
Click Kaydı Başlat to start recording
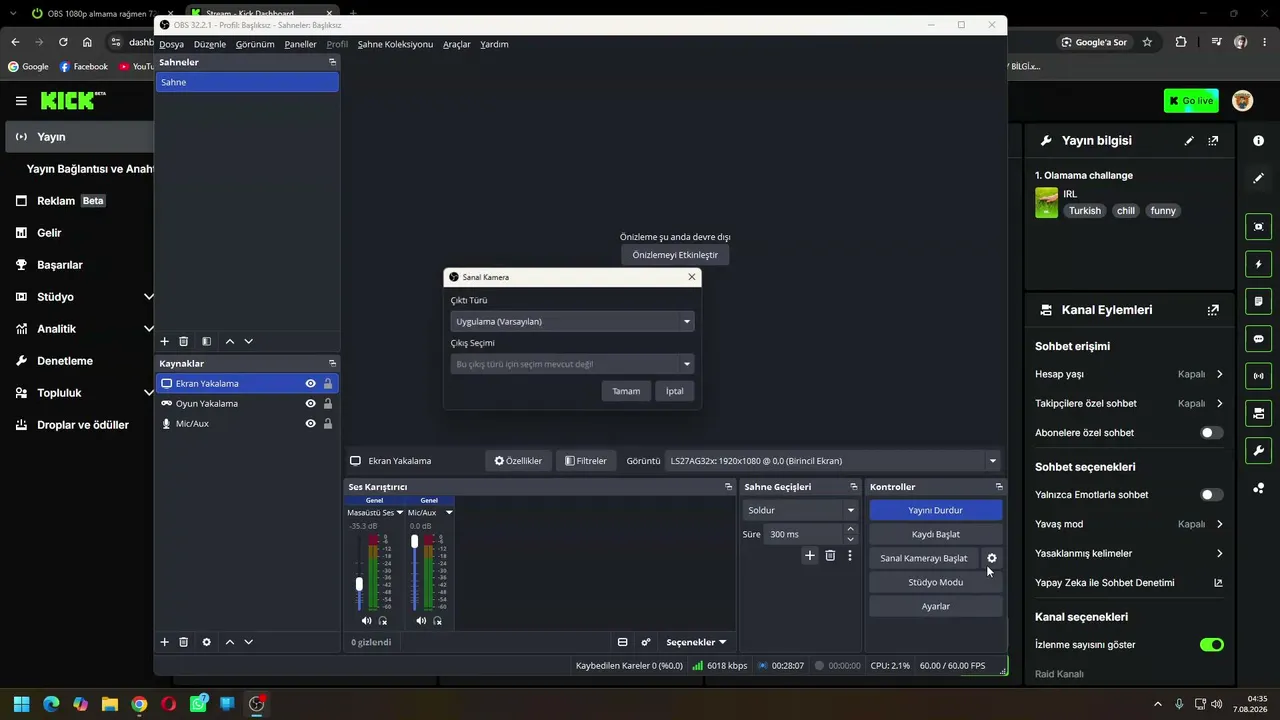pyautogui.click(x=935, y=534)
